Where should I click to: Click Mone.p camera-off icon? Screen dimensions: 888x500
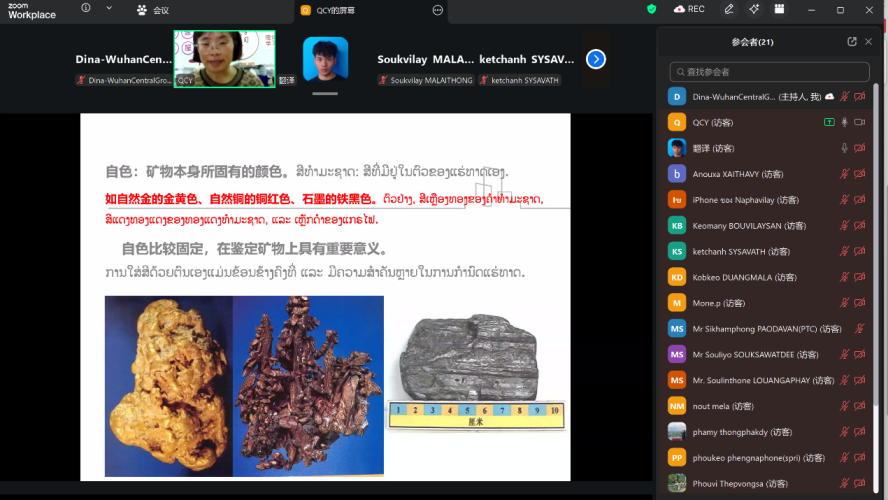pos(860,303)
